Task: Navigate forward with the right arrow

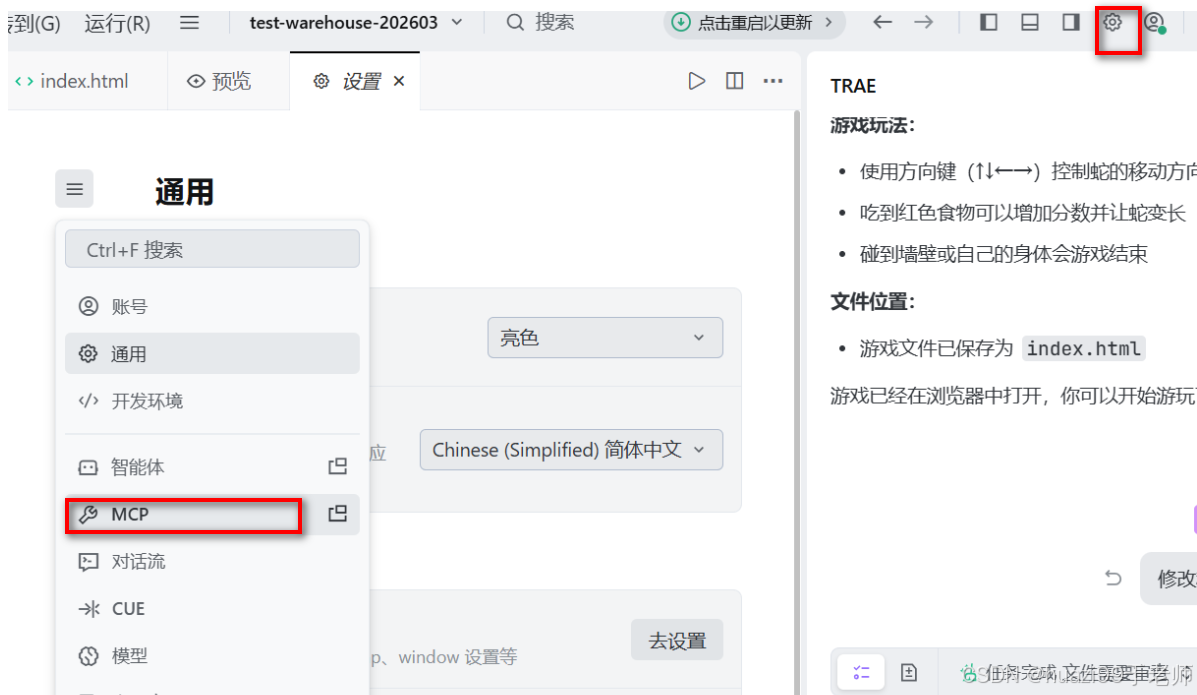Action: [924, 22]
